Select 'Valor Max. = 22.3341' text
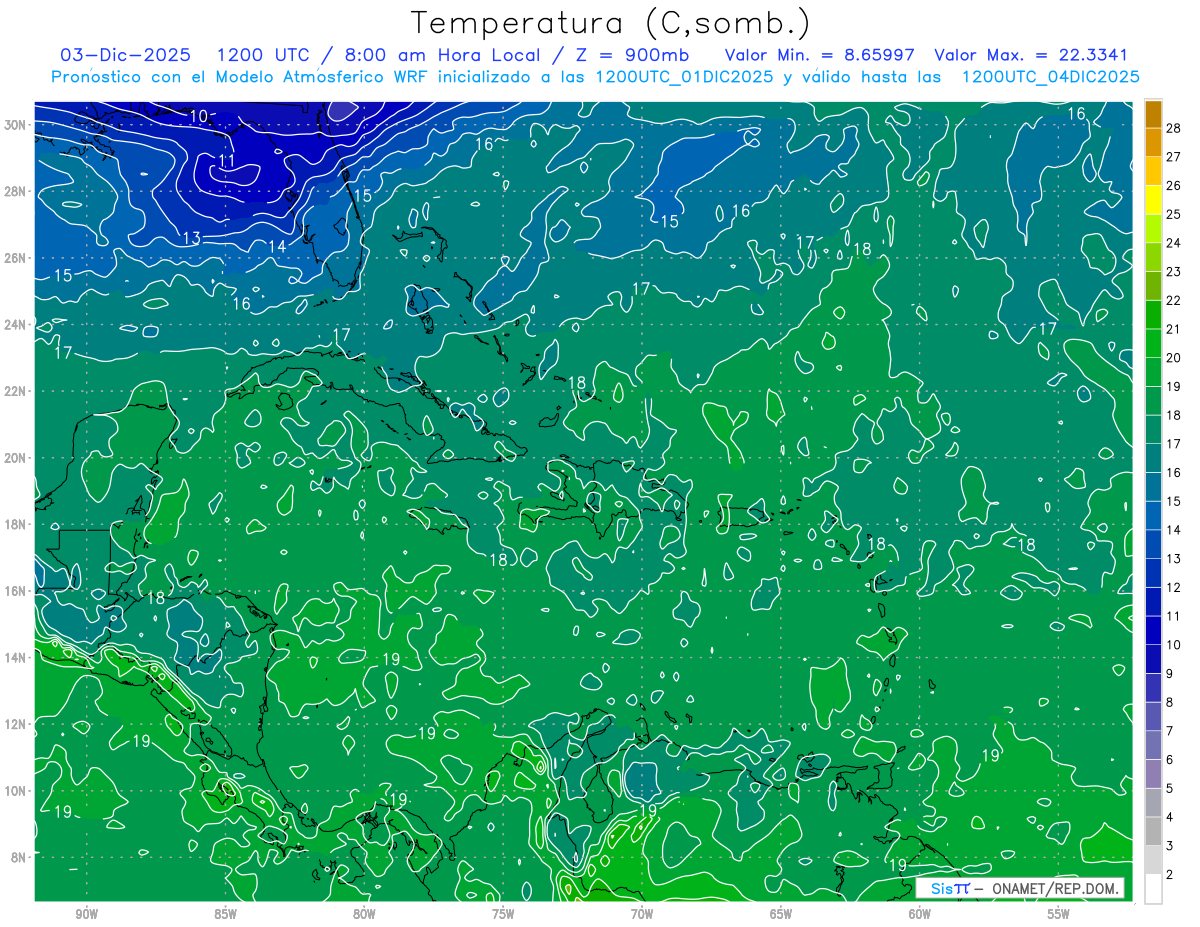 point(1030,55)
